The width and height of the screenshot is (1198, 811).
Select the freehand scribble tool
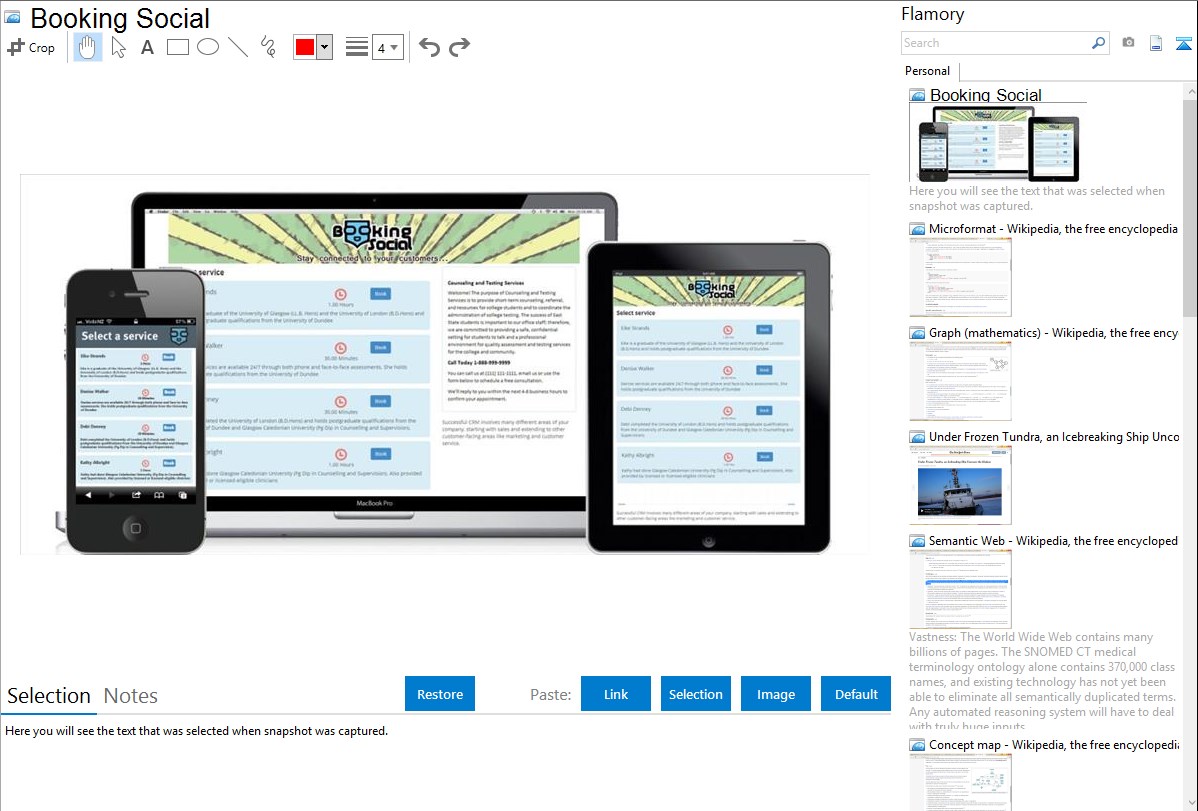click(x=268, y=47)
